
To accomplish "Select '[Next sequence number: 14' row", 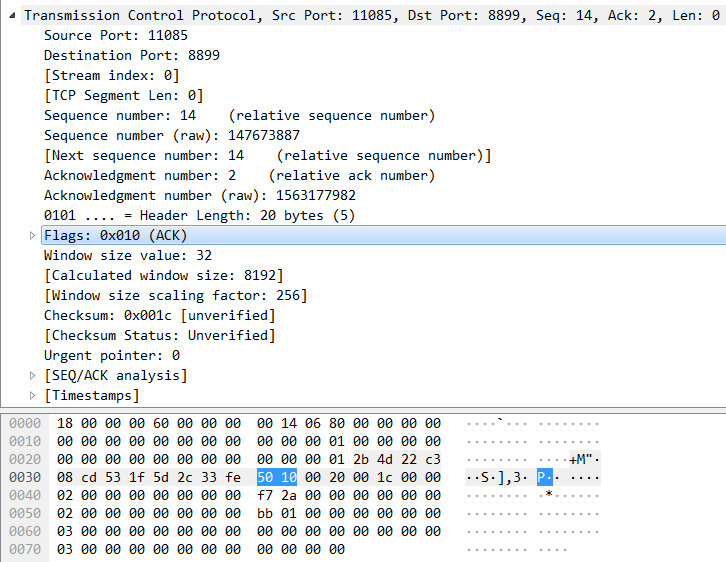I will pos(268,156).
